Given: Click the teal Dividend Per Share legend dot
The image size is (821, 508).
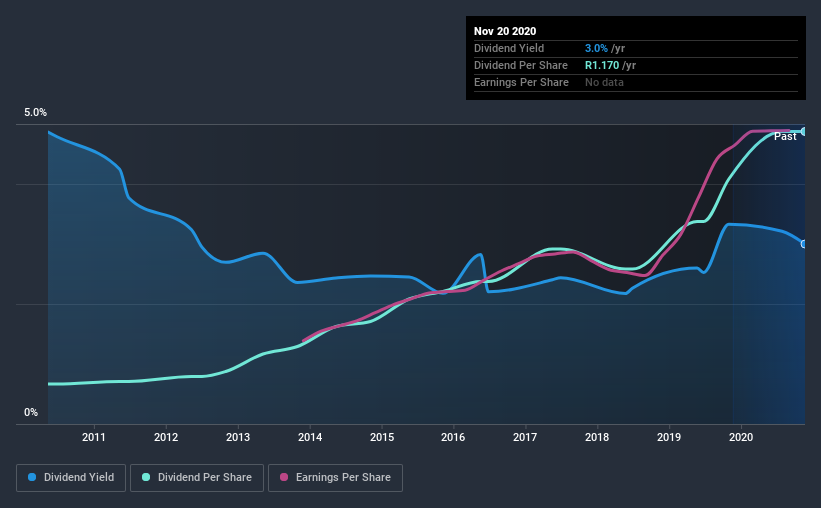Looking at the screenshot, I should point(146,477).
